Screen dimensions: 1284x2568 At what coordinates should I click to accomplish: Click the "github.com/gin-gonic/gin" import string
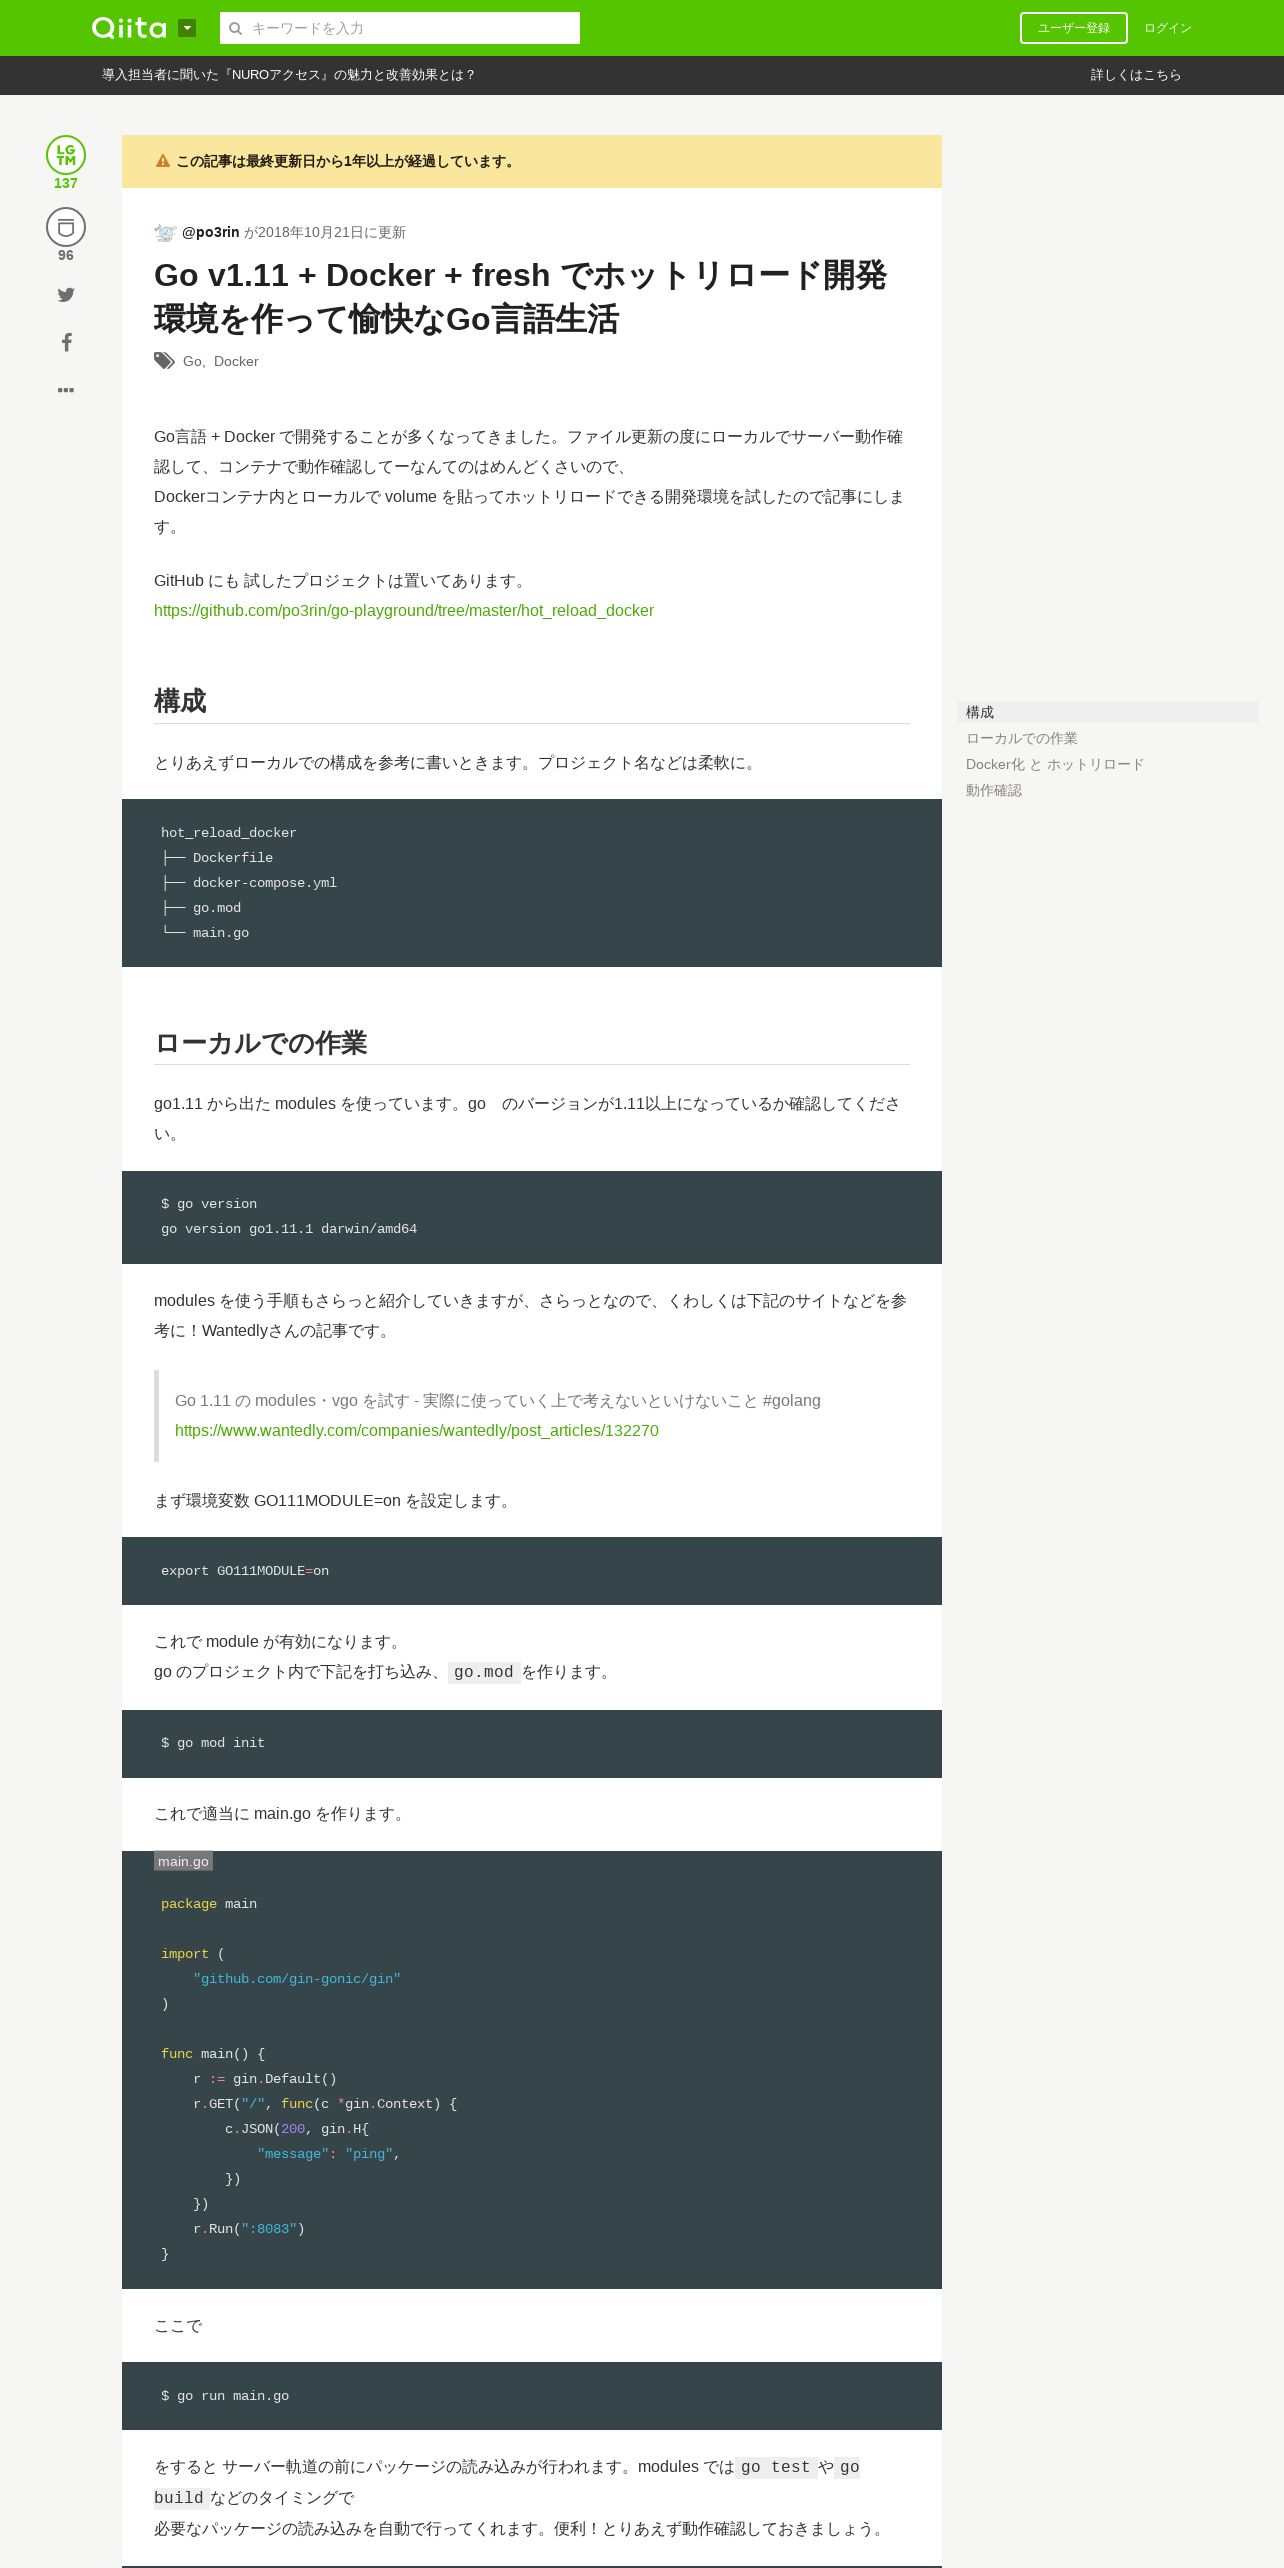click(x=297, y=1979)
